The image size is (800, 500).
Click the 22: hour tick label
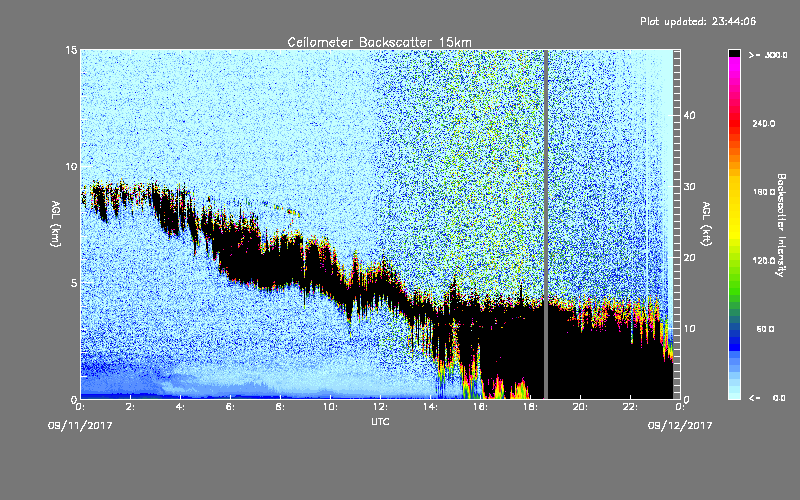(x=630, y=407)
